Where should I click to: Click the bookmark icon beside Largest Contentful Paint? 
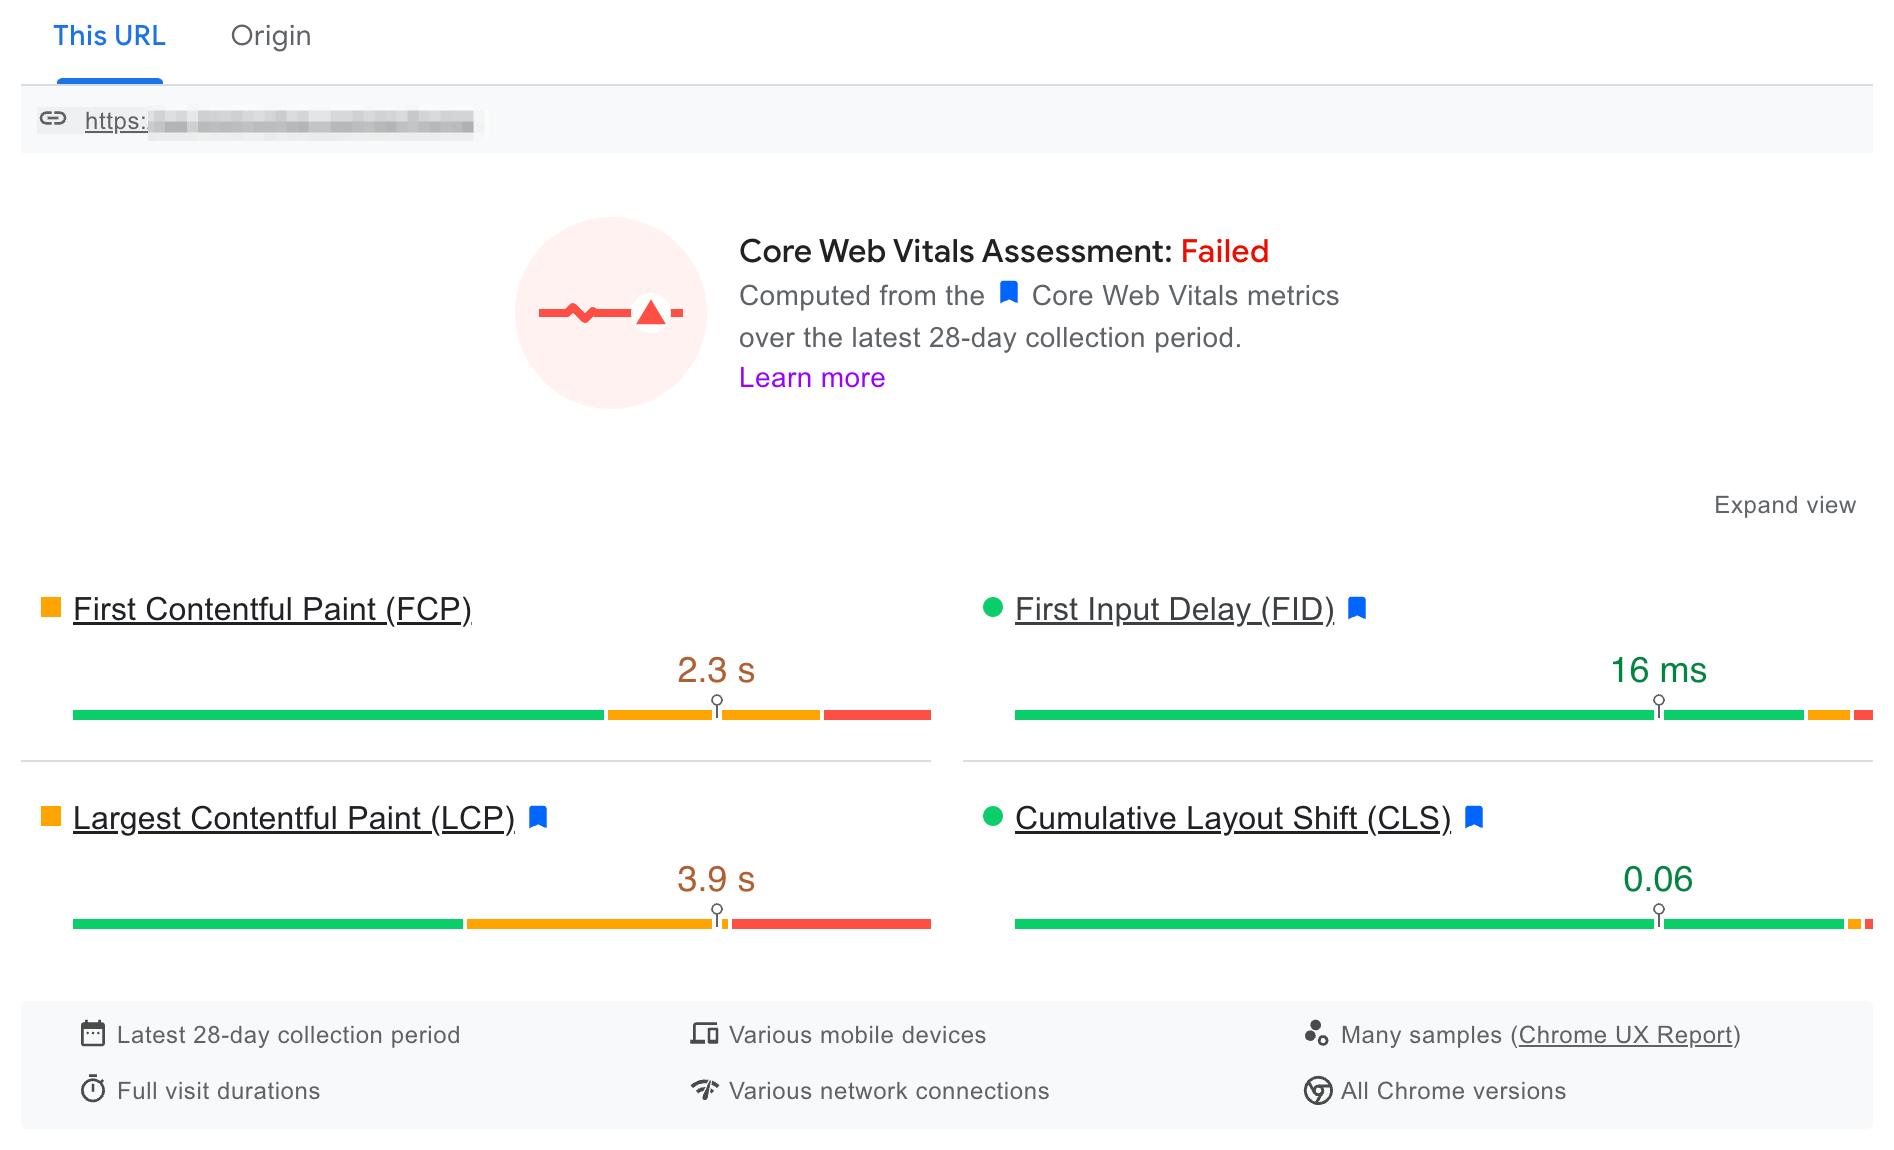pyautogui.click(x=538, y=817)
